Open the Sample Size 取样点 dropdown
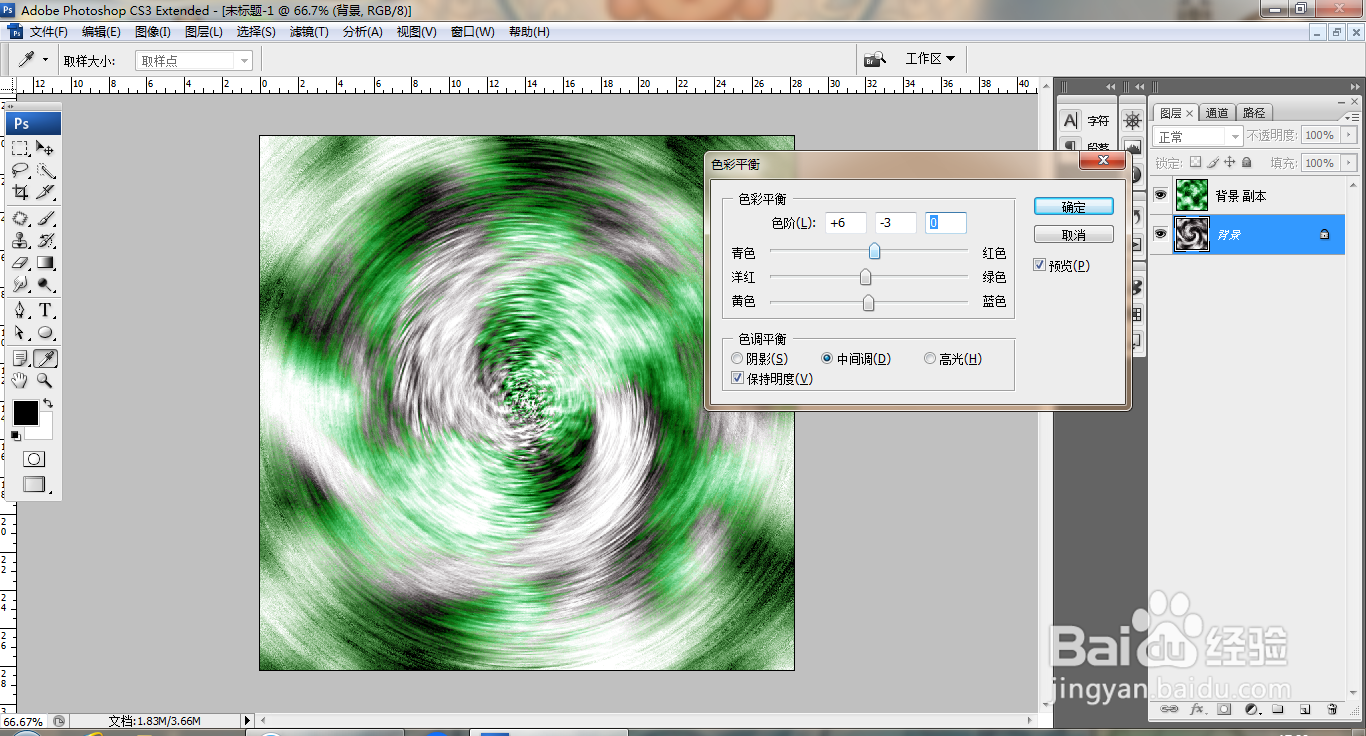 [194, 61]
